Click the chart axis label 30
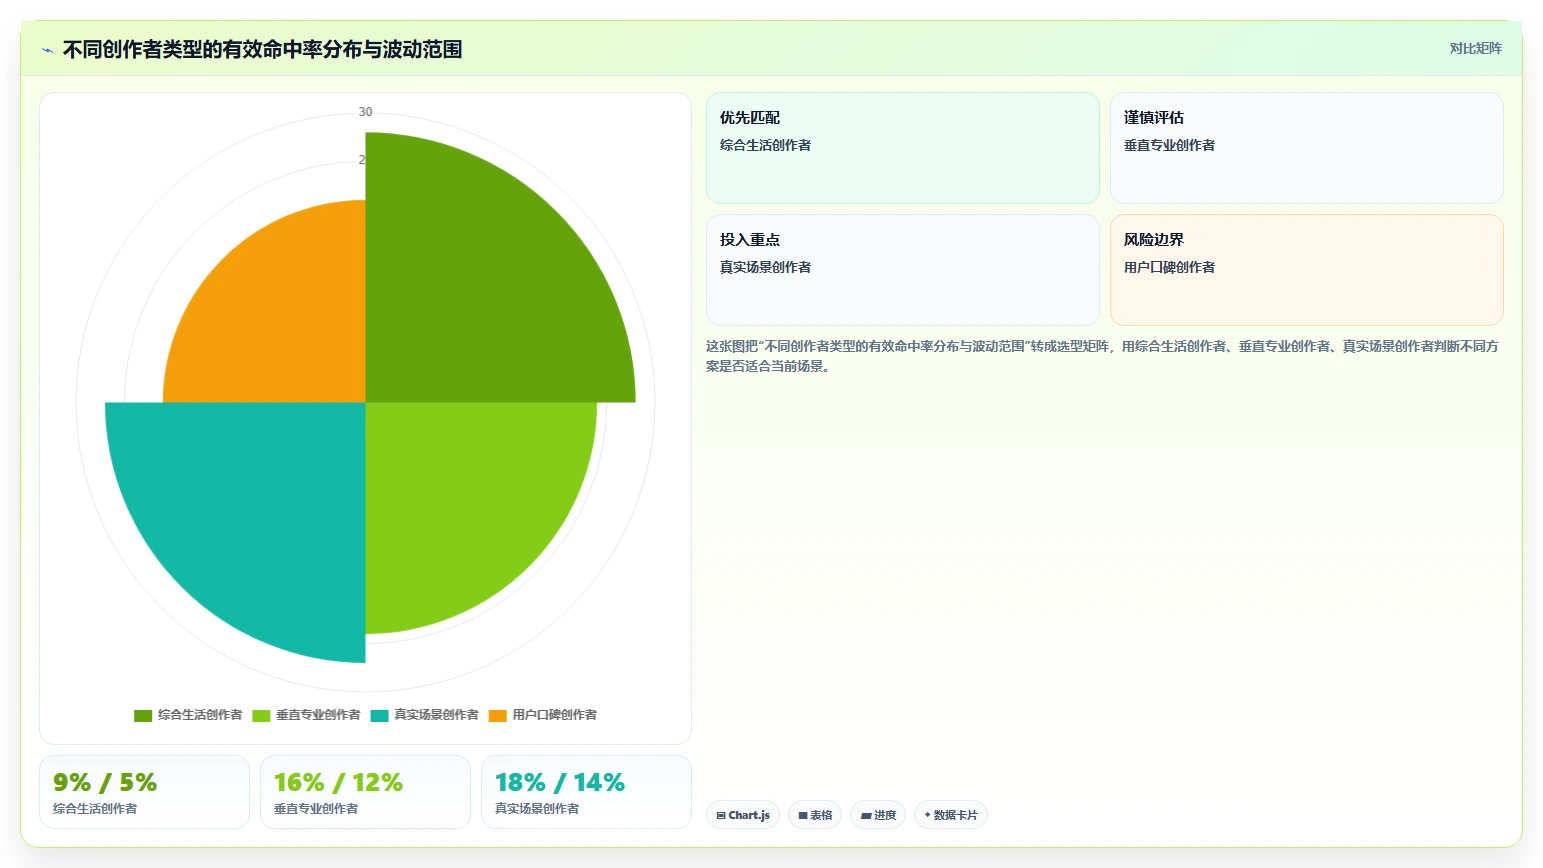The height and width of the screenshot is (868, 1543). (365, 112)
